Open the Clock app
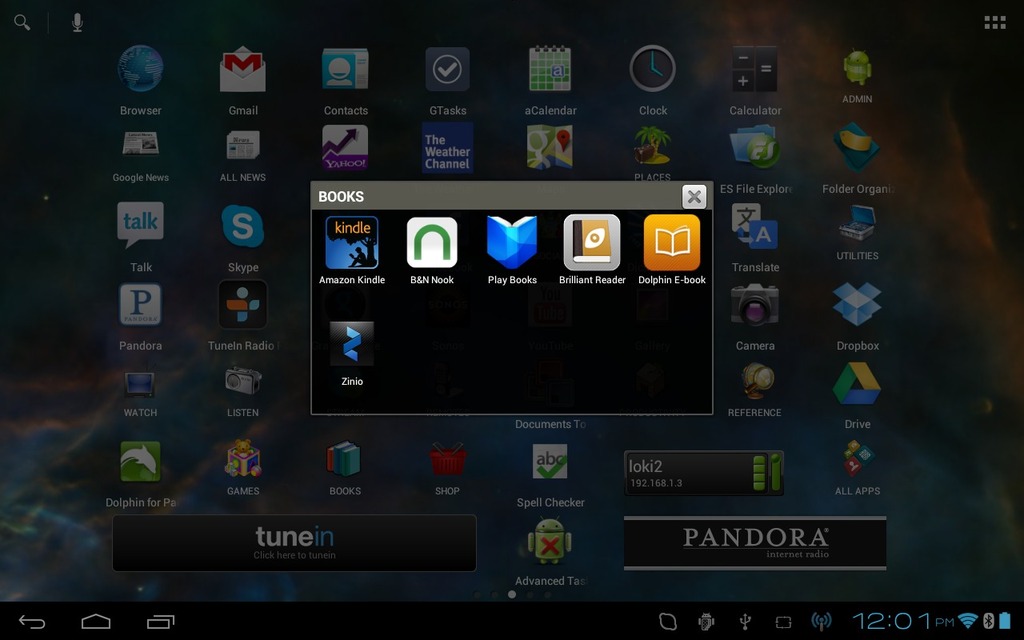 (x=652, y=69)
